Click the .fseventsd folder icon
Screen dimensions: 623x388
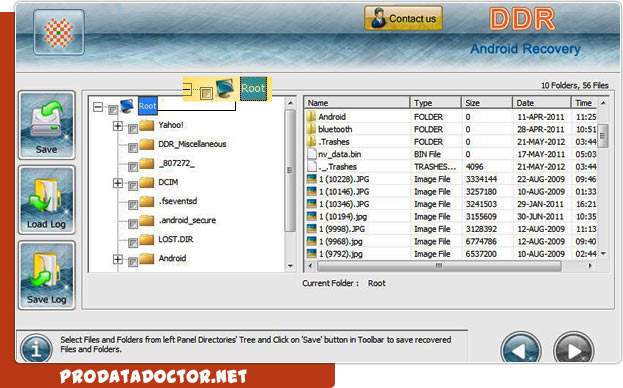point(147,201)
